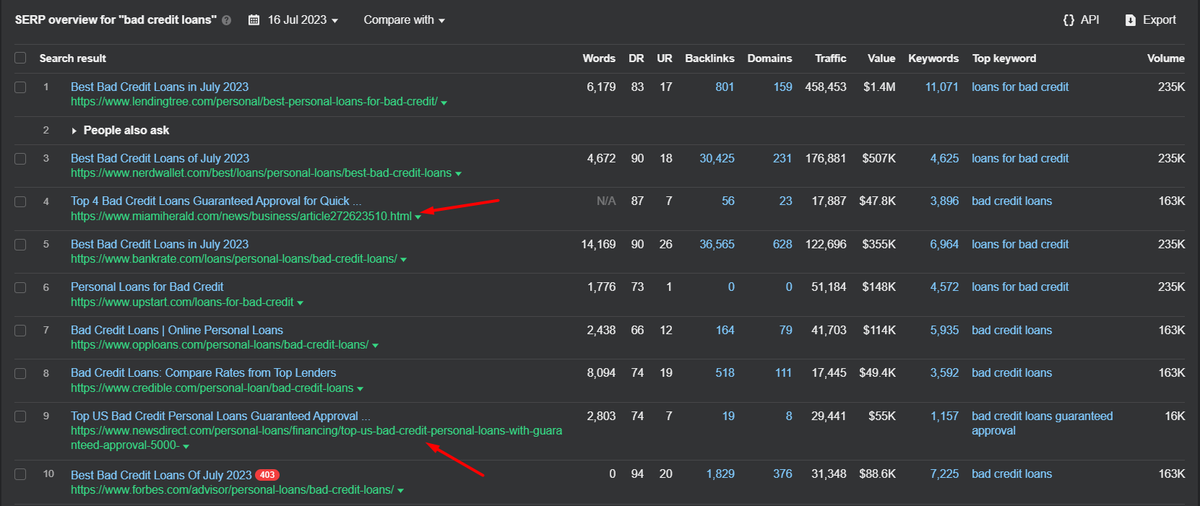The height and width of the screenshot is (506, 1200).
Task: Click the calendar icon next to 16 Jul 2023
Action: pyautogui.click(x=254, y=20)
